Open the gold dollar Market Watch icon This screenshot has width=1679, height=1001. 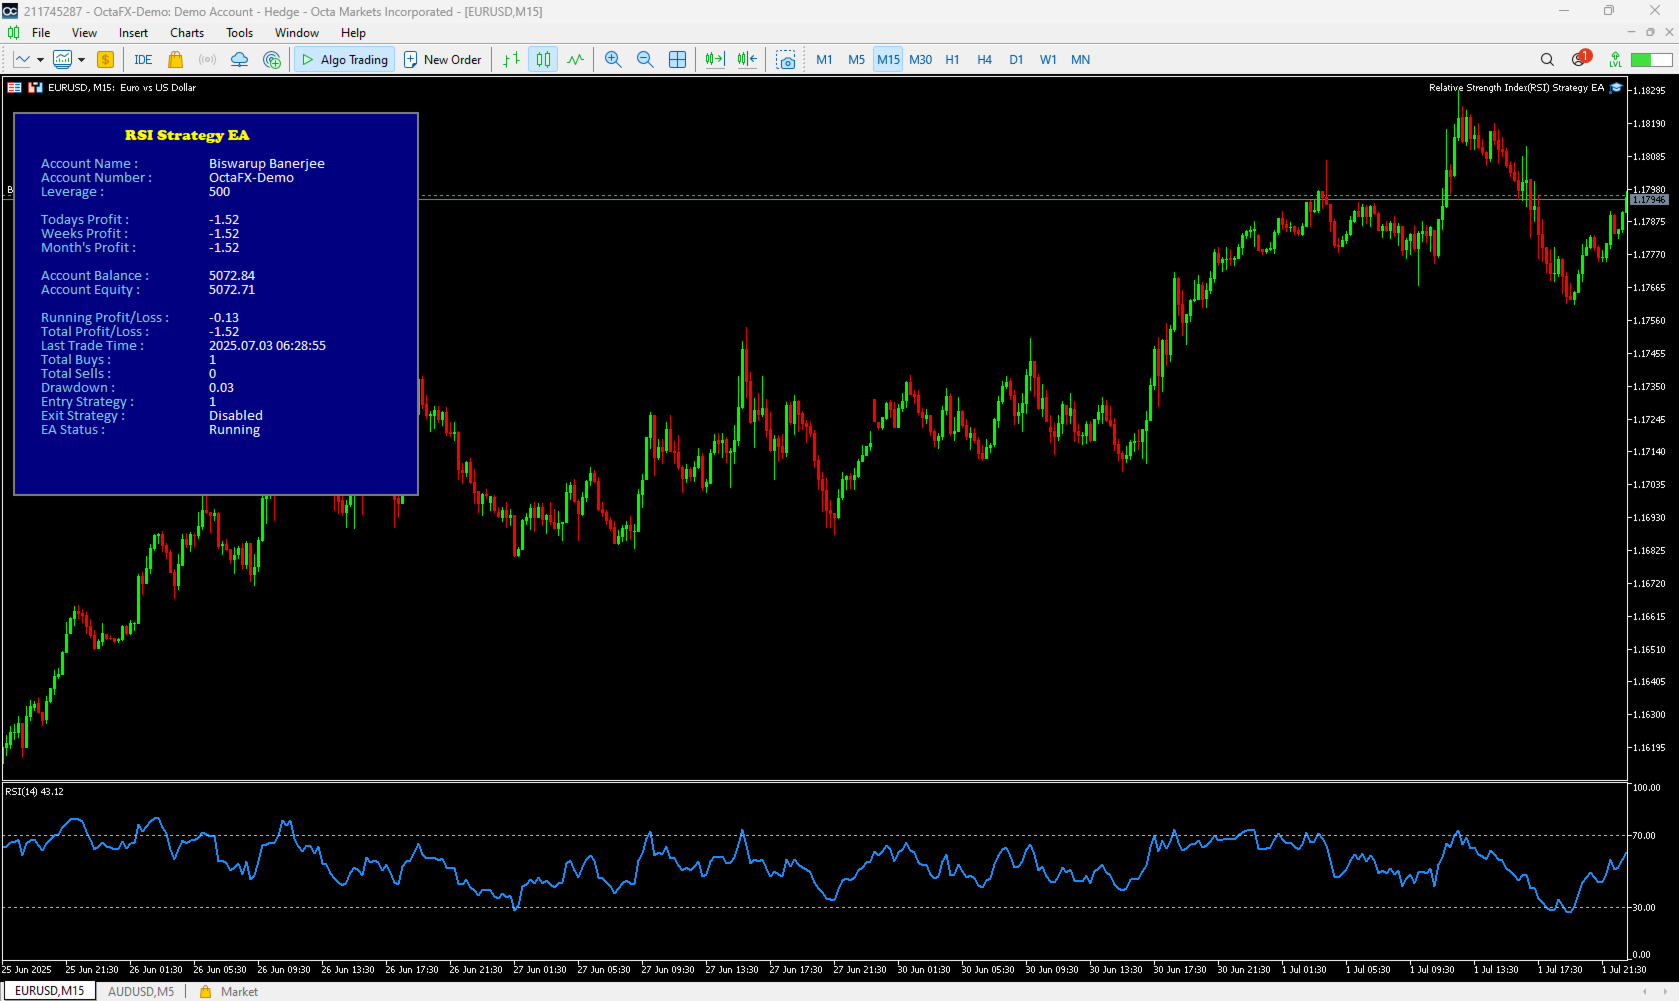tap(105, 60)
